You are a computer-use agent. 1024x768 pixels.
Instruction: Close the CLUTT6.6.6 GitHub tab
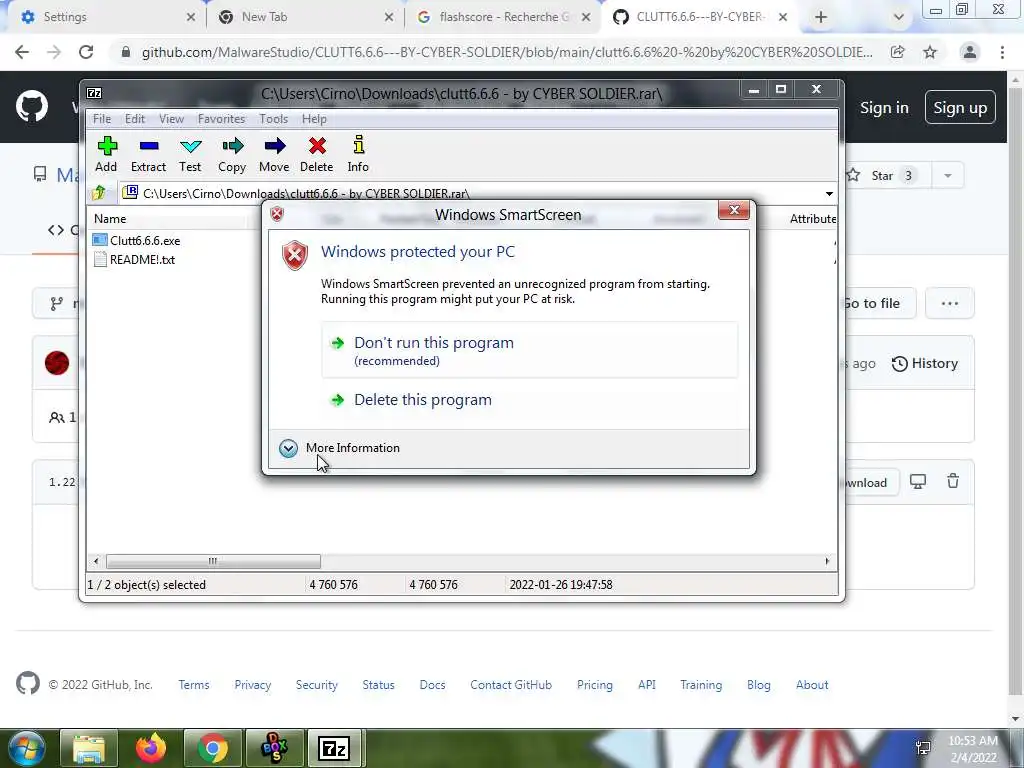pyautogui.click(x=783, y=17)
